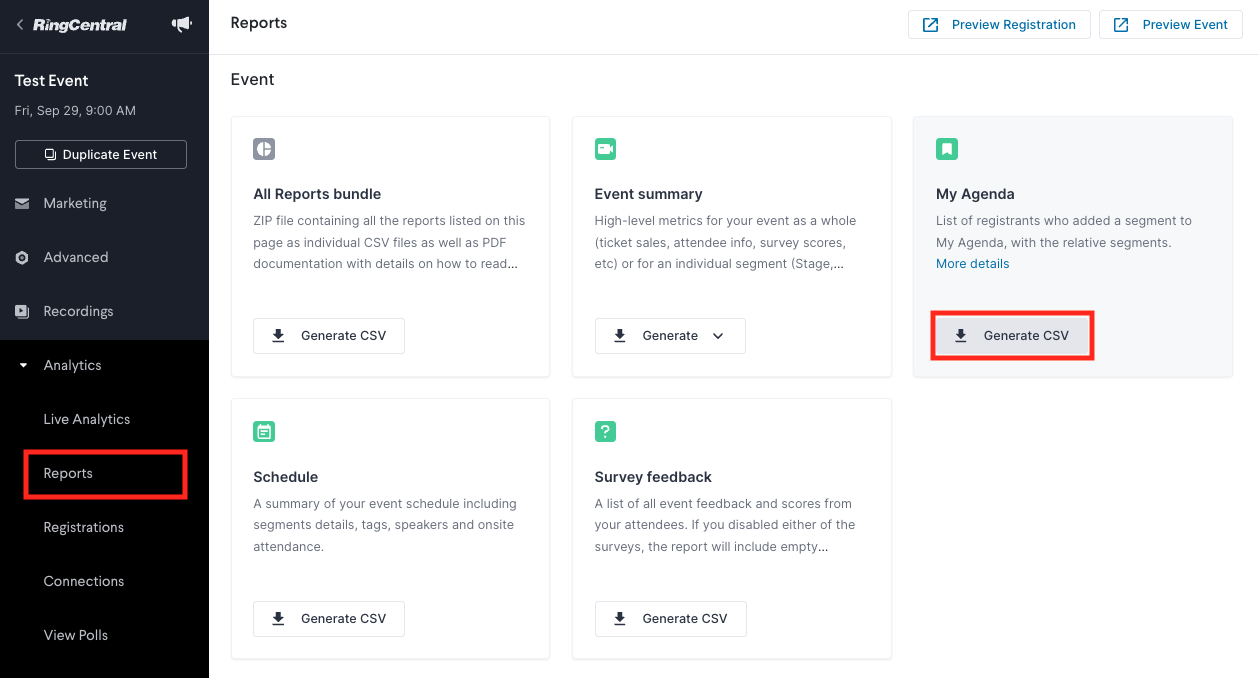Select Reports in the sidebar
The image size is (1259, 678).
[68, 473]
